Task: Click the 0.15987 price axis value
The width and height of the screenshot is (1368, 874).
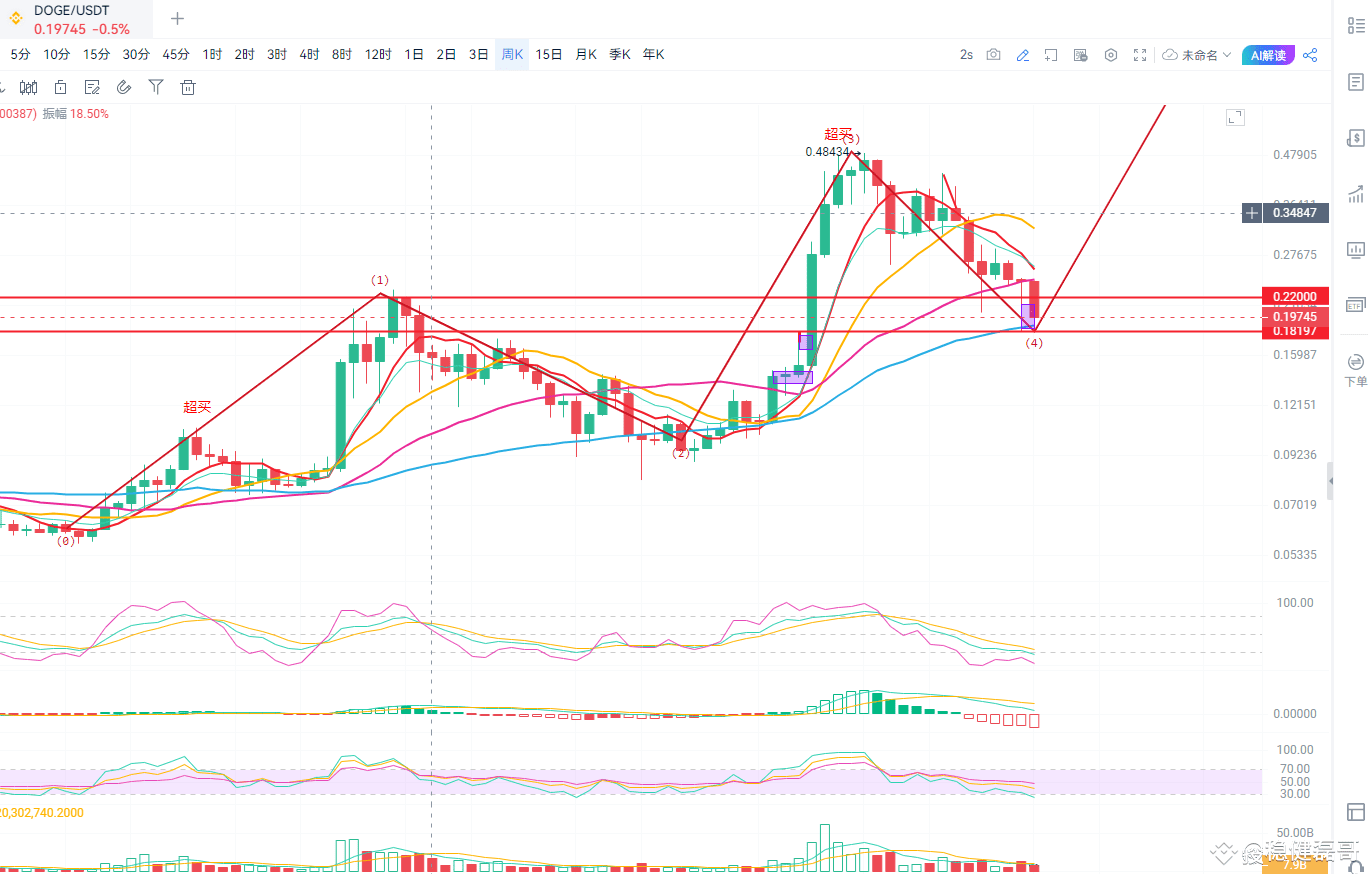Action: (x=1294, y=355)
